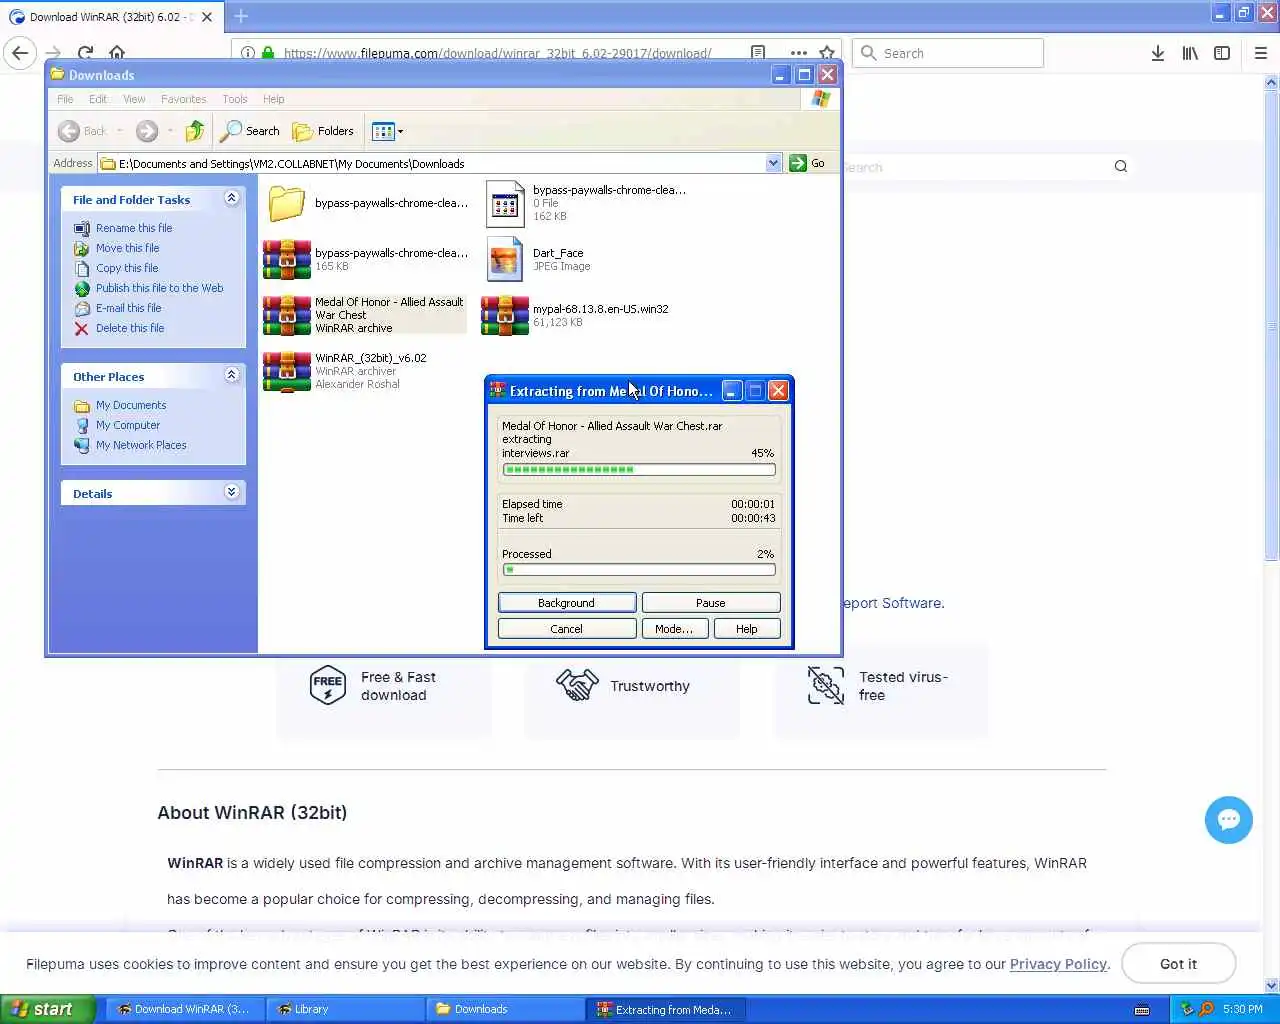Viewport: 1280px width, 1024px height.
Task: Open Search in the Downloads toolbar
Action: (250, 131)
